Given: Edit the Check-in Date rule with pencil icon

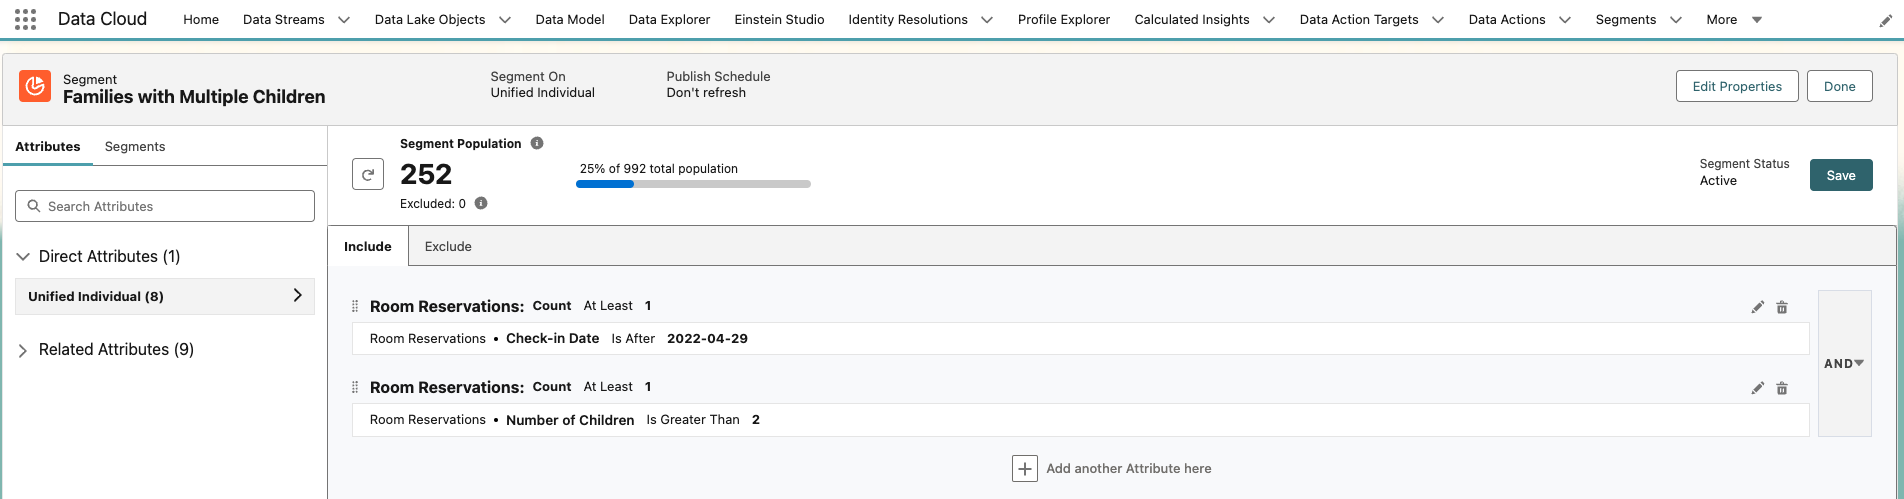Looking at the screenshot, I should point(1757,307).
